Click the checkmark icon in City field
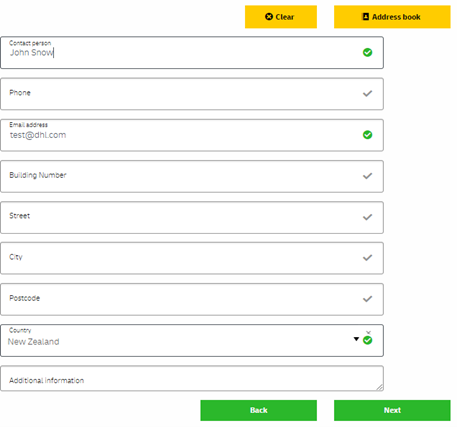 click(367, 258)
